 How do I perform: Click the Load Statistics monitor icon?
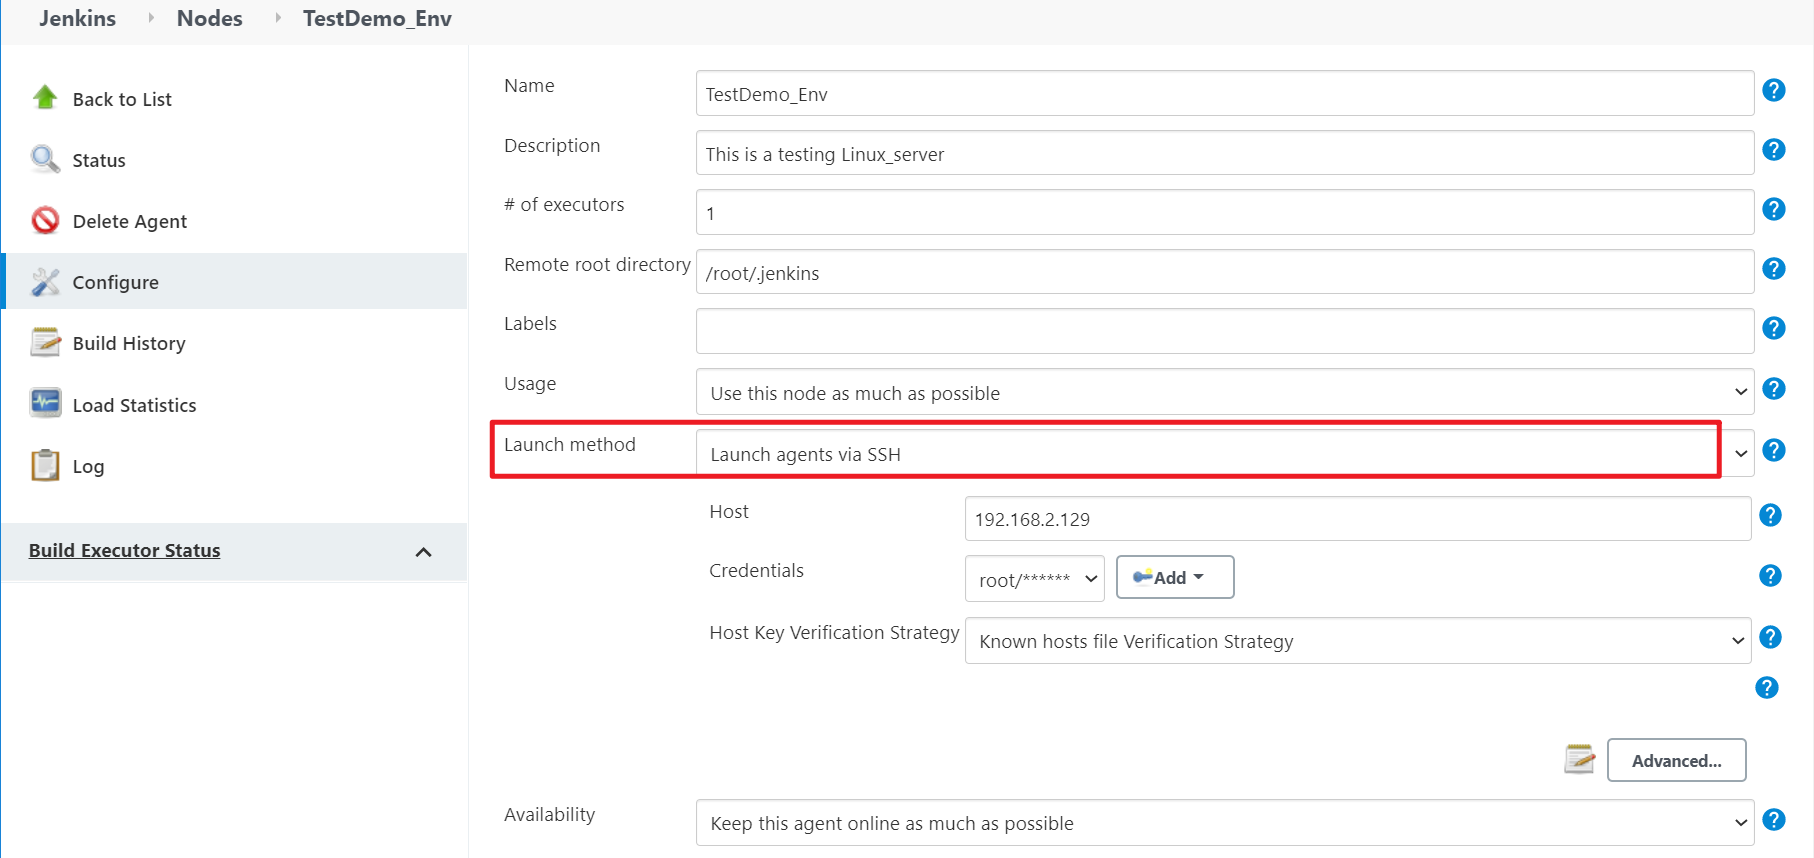(45, 403)
